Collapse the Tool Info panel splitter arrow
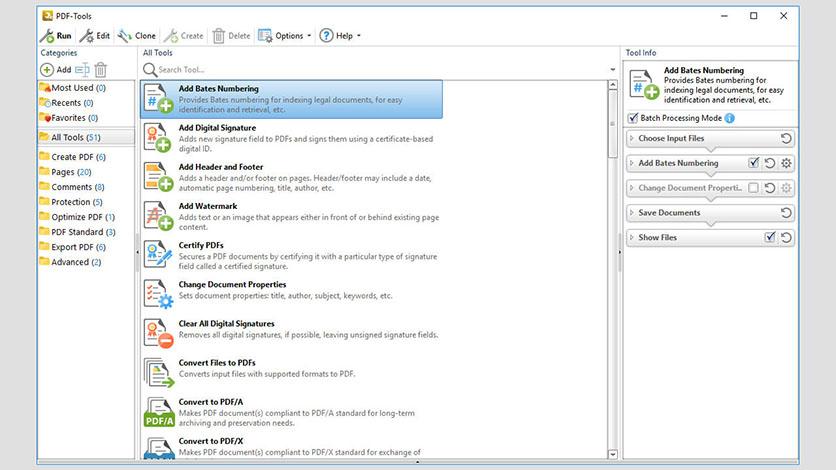Image resolution: width=836 pixels, height=470 pixels. point(620,252)
